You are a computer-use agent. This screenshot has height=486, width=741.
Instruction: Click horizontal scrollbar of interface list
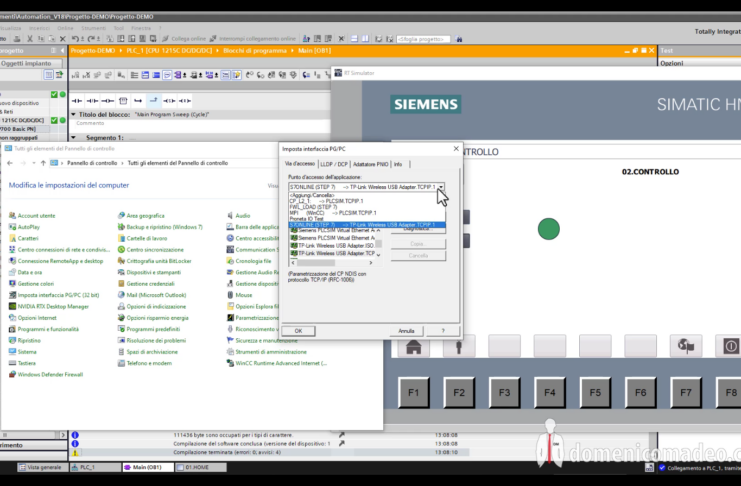(x=332, y=263)
